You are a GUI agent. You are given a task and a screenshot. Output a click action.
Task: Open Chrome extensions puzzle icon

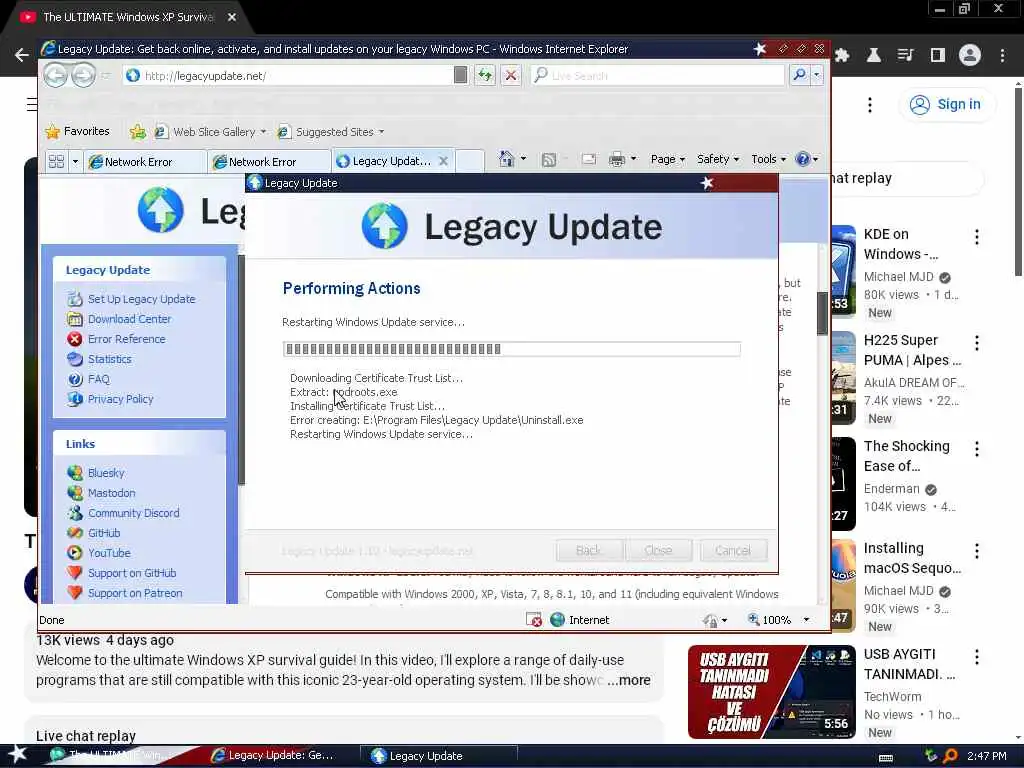point(842,55)
